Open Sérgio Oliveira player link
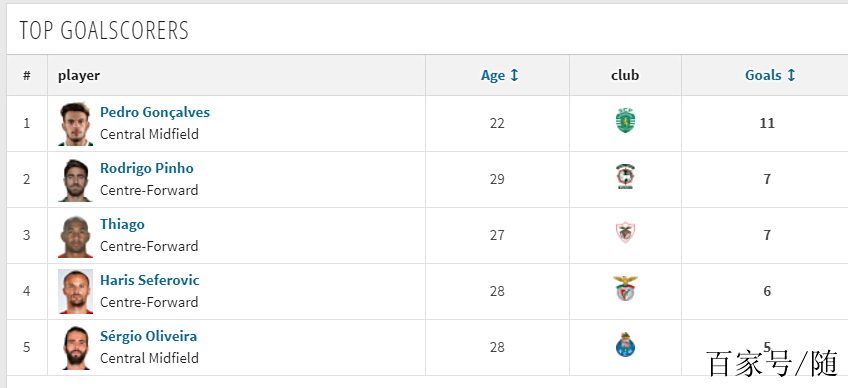The width and height of the screenshot is (848, 388). pyautogui.click(x=148, y=336)
